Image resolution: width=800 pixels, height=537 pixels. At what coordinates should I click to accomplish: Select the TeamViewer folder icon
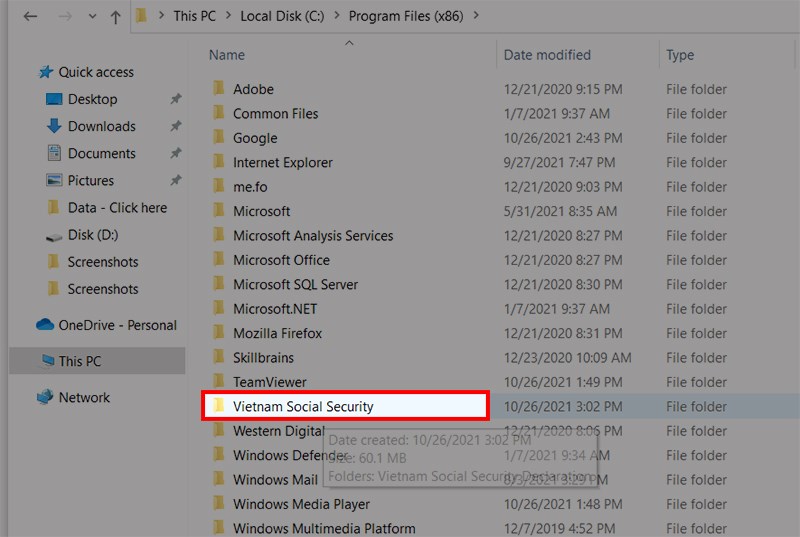click(219, 381)
